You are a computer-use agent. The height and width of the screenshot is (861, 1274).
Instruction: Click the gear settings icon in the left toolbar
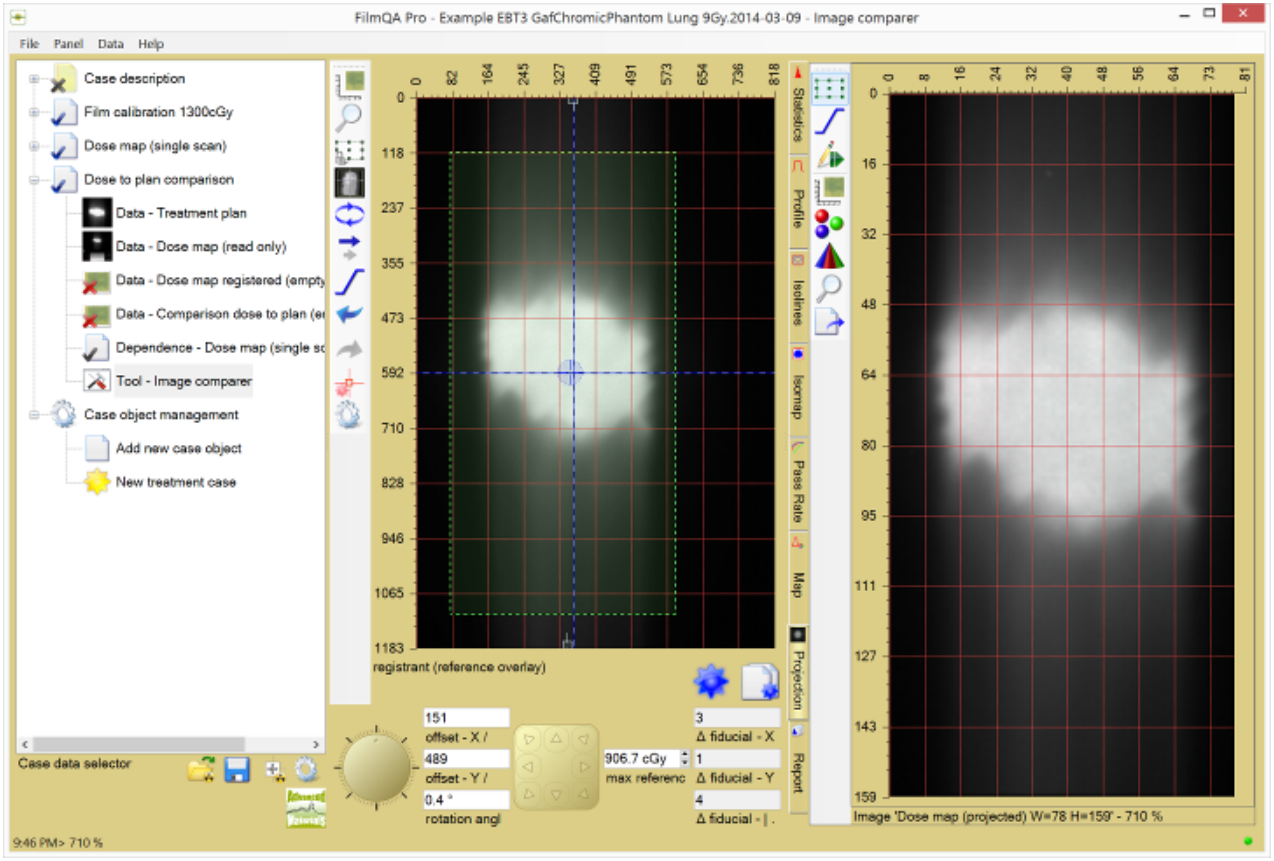click(x=349, y=414)
